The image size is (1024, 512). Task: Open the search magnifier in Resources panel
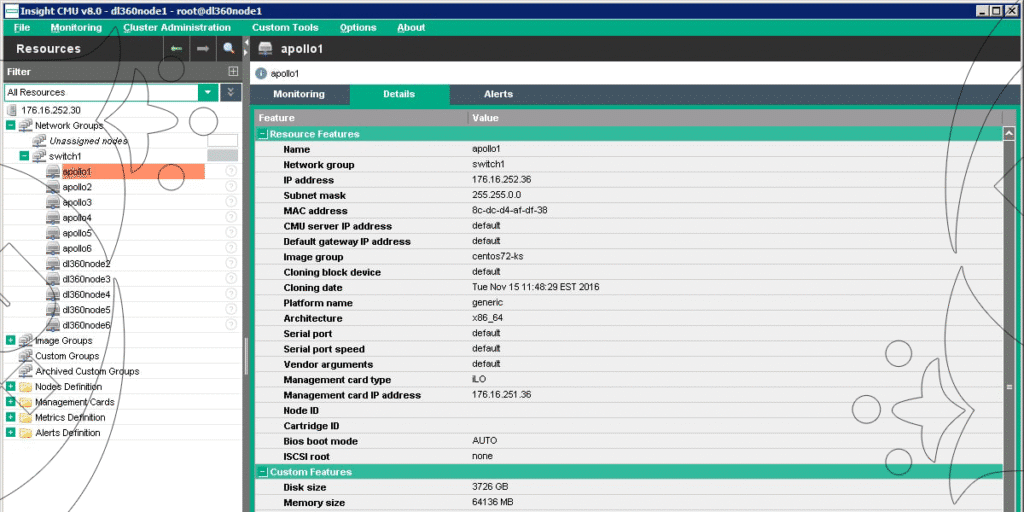229,48
